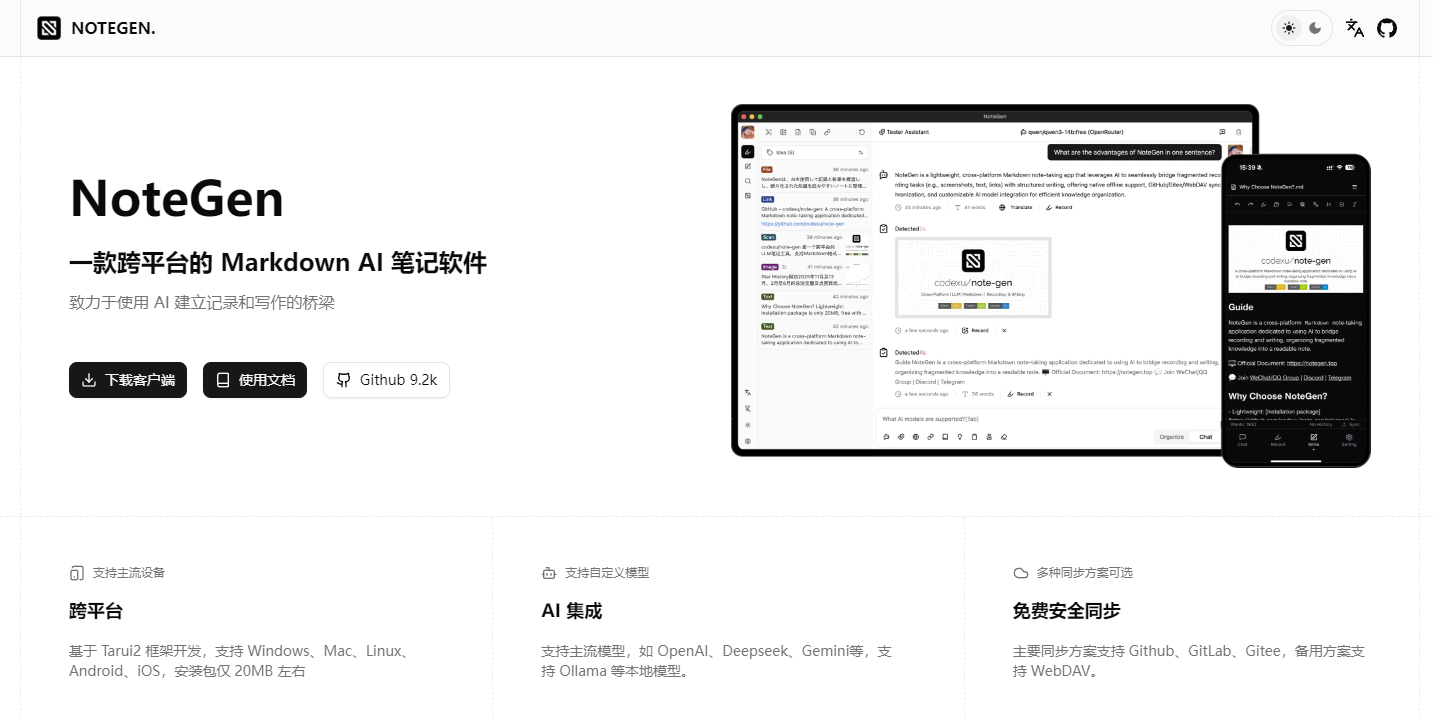The width and height of the screenshot is (1433, 719).
Task: Select the 跨平台 feature heading
Action: coord(96,611)
